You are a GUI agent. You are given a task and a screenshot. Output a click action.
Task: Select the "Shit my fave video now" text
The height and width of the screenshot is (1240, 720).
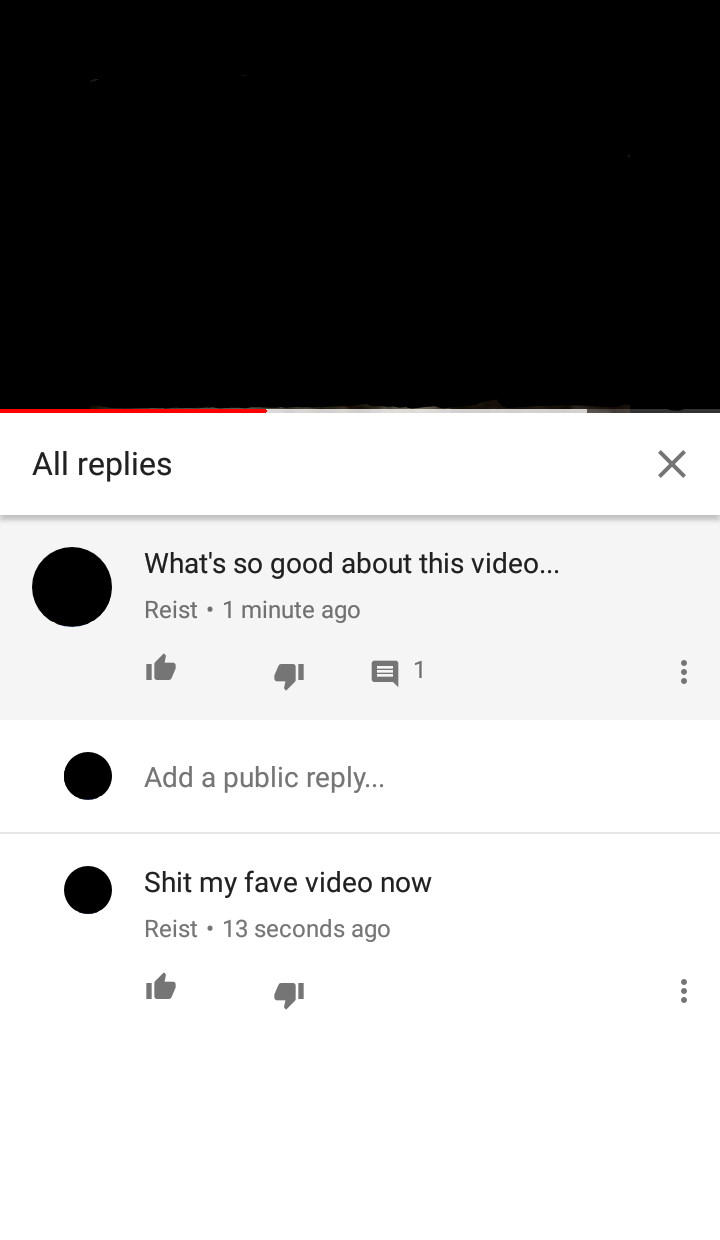tap(288, 882)
